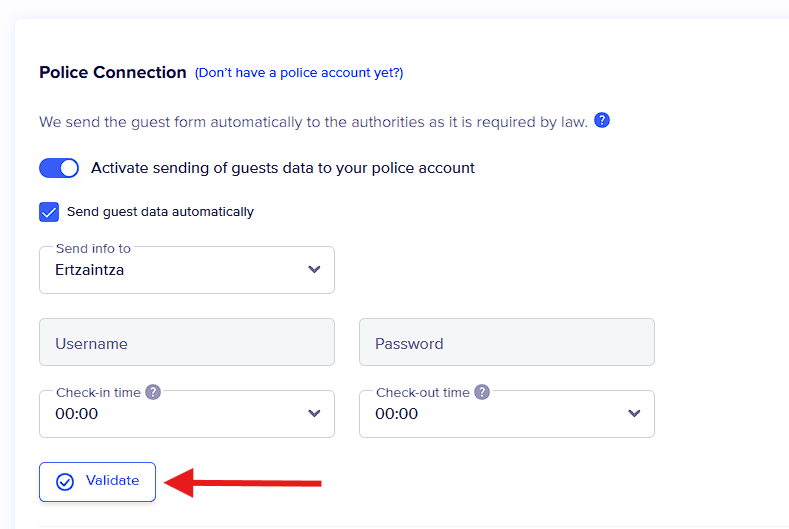Click the Check-in time help icon
The height and width of the screenshot is (529, 789).
153,392
